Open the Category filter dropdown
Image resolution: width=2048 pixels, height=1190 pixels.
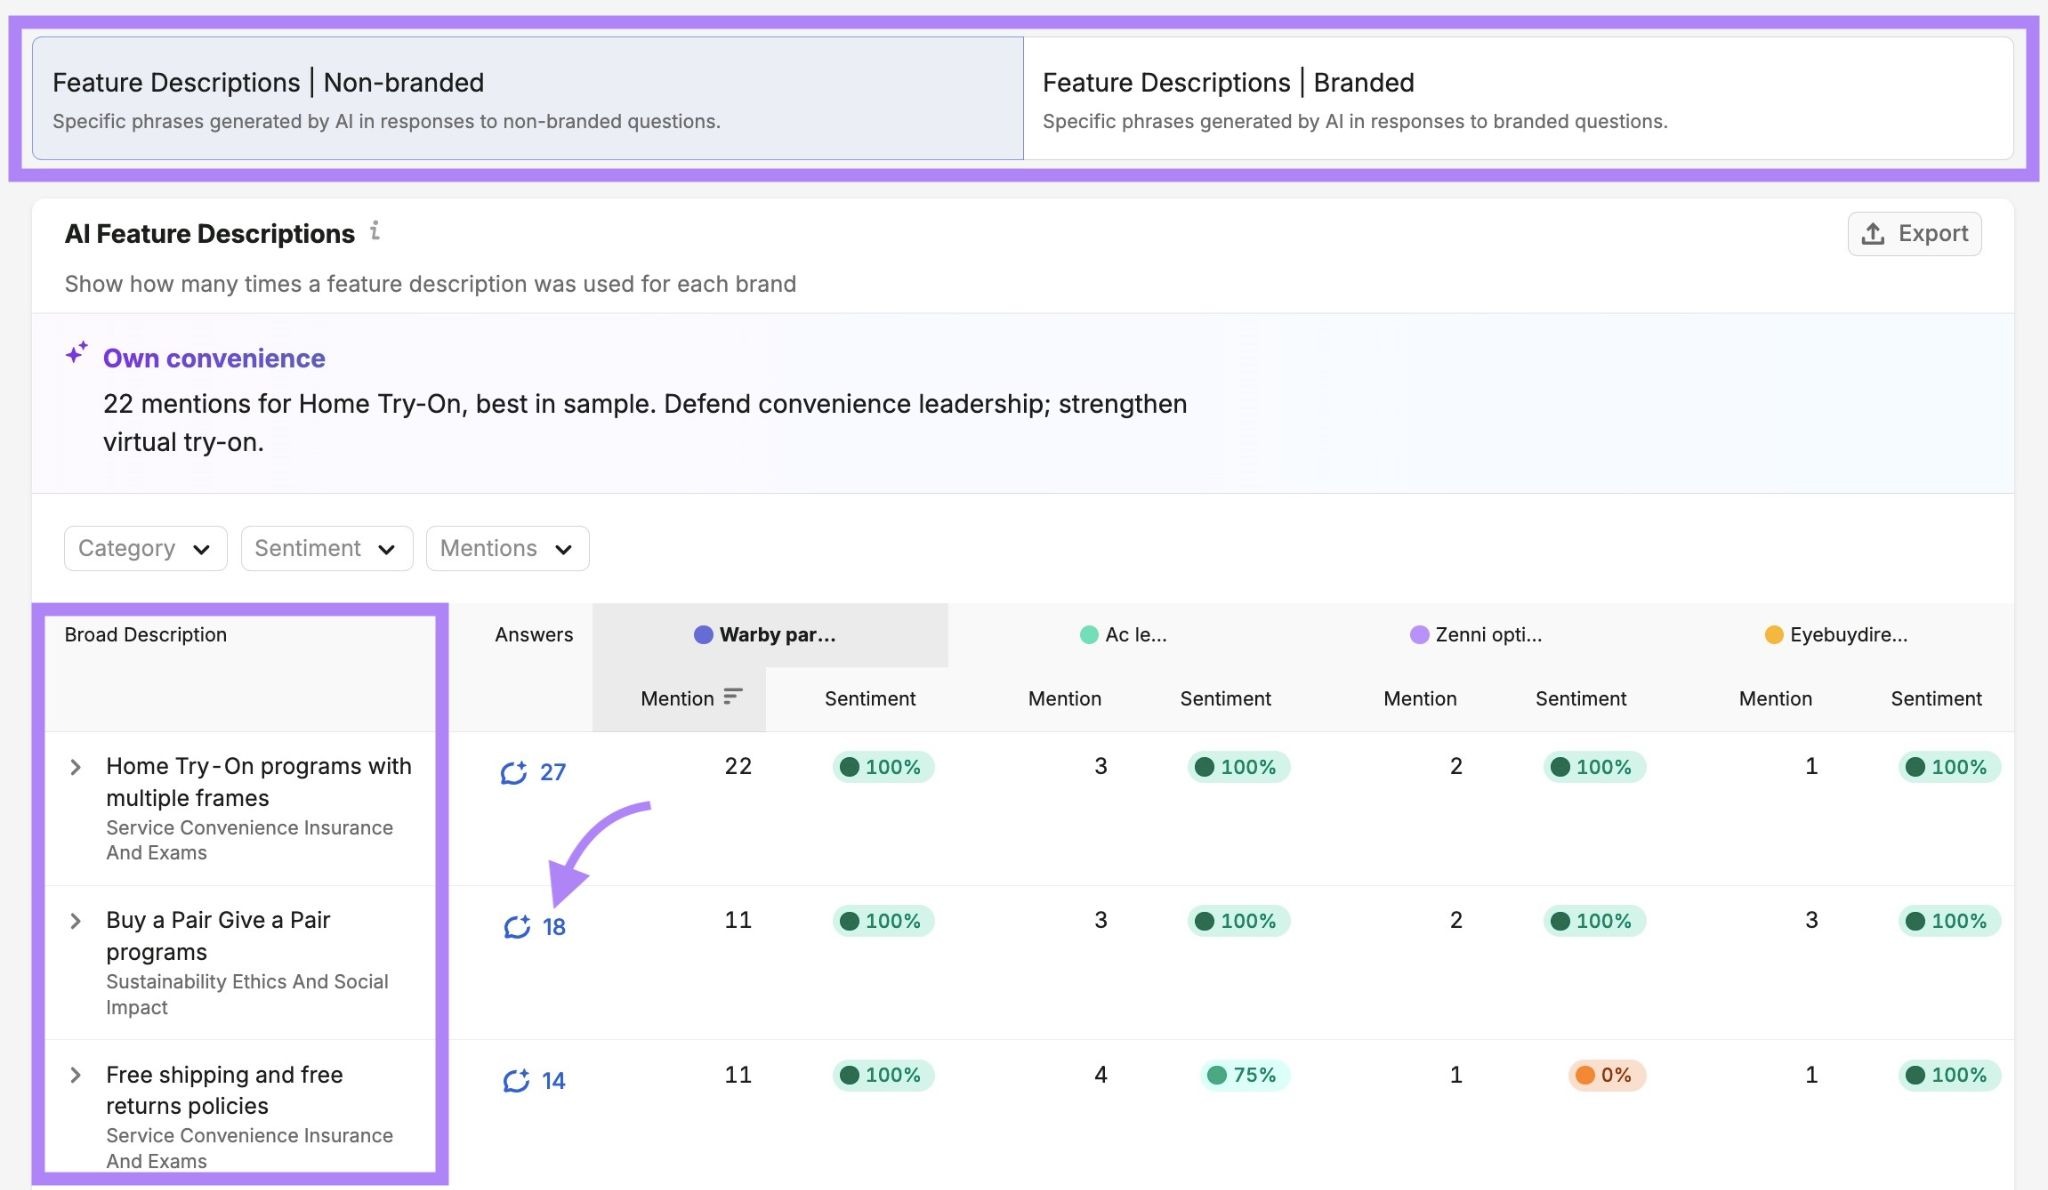click(146, 548)
